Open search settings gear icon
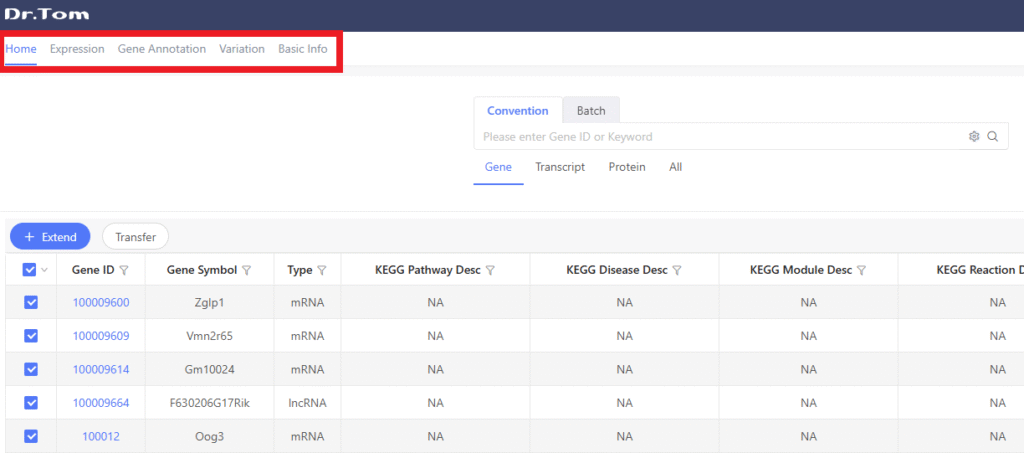This screenshot has width=1024, height=453. [x=973, y=137]
